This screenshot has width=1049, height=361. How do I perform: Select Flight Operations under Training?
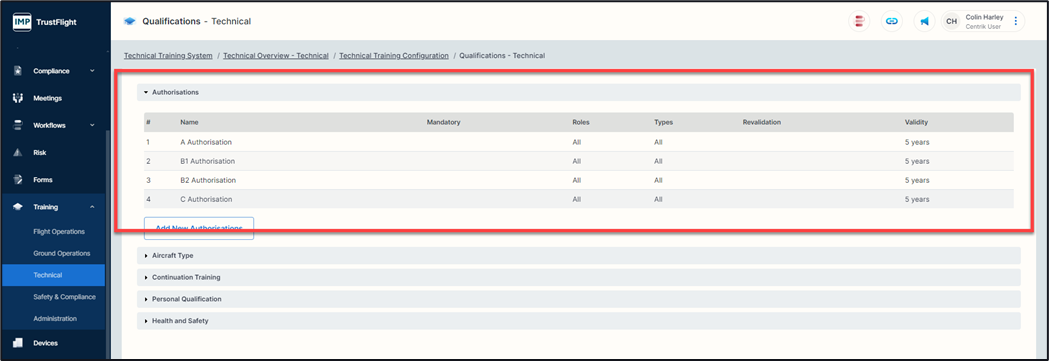[x=59, y=232]
